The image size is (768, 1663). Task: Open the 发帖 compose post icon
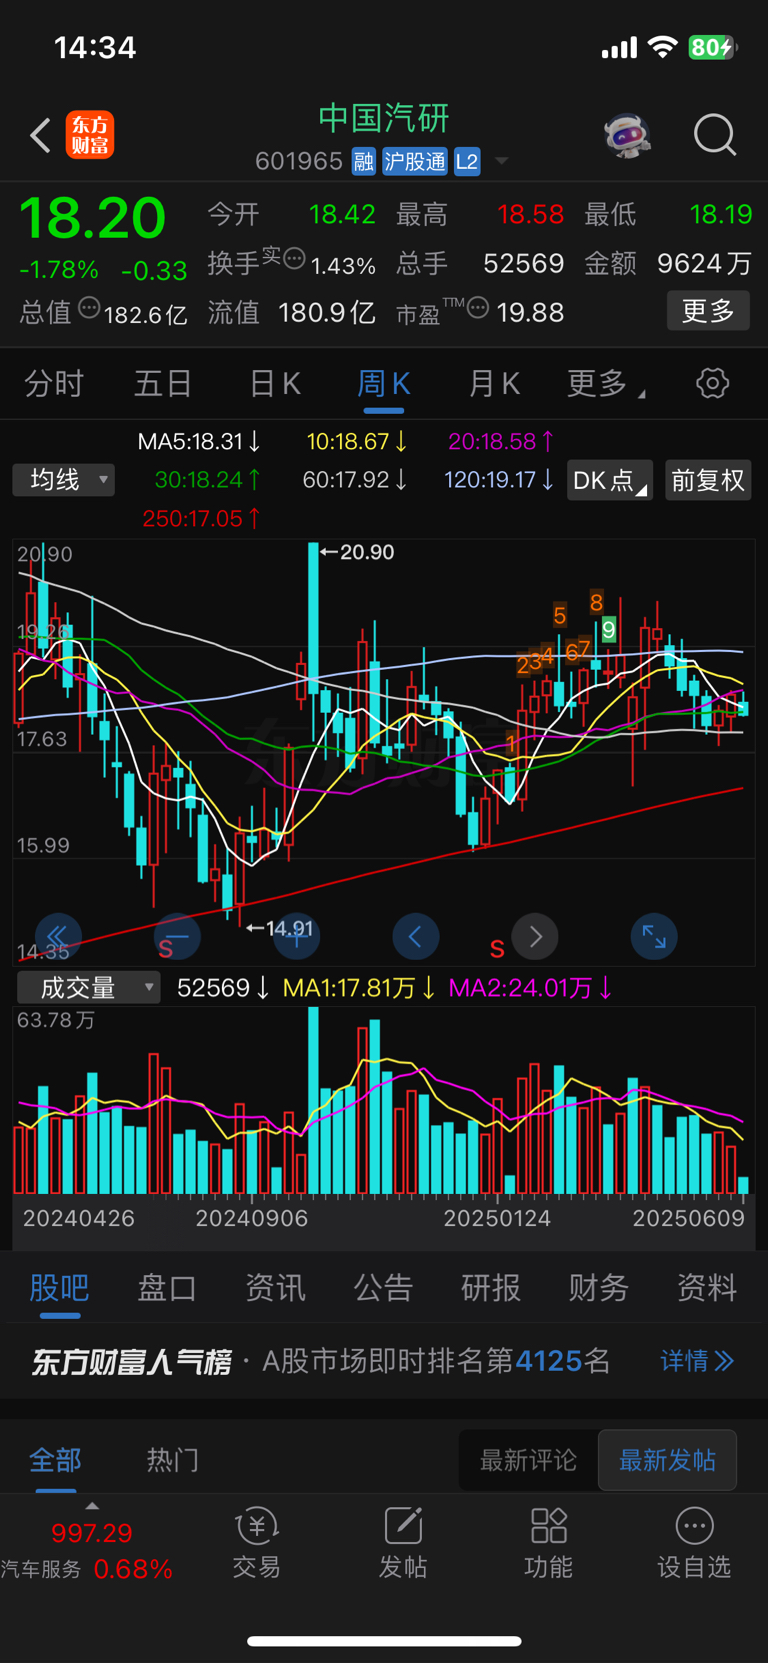[x=403, y=1543]
